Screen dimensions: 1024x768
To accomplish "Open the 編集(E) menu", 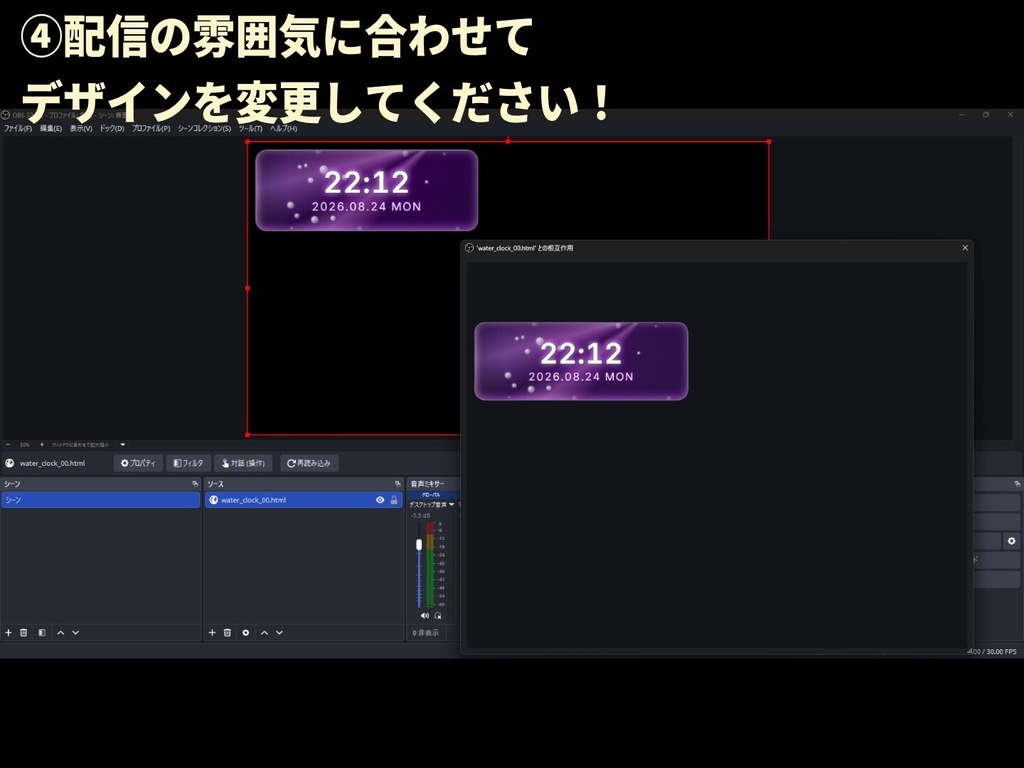I will (50, 129).
